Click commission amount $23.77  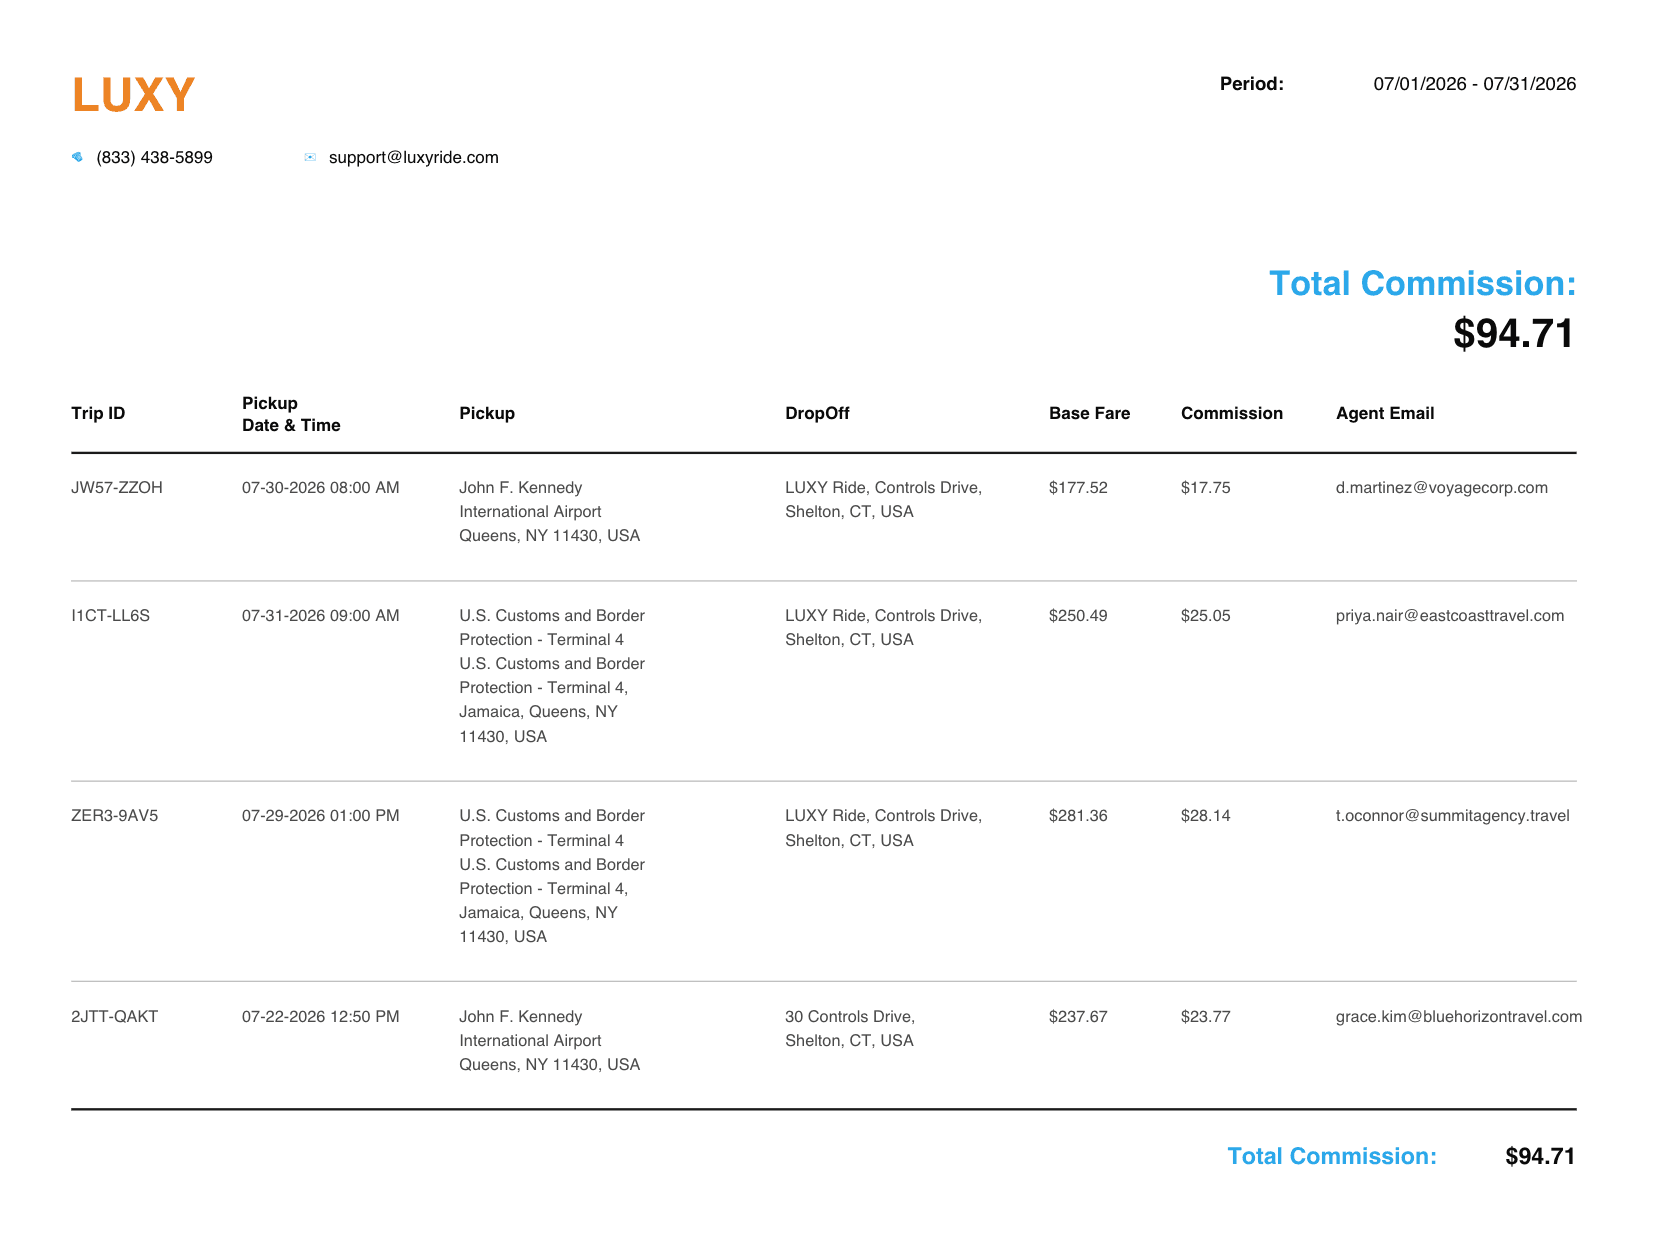[x=1205, y=1016]
